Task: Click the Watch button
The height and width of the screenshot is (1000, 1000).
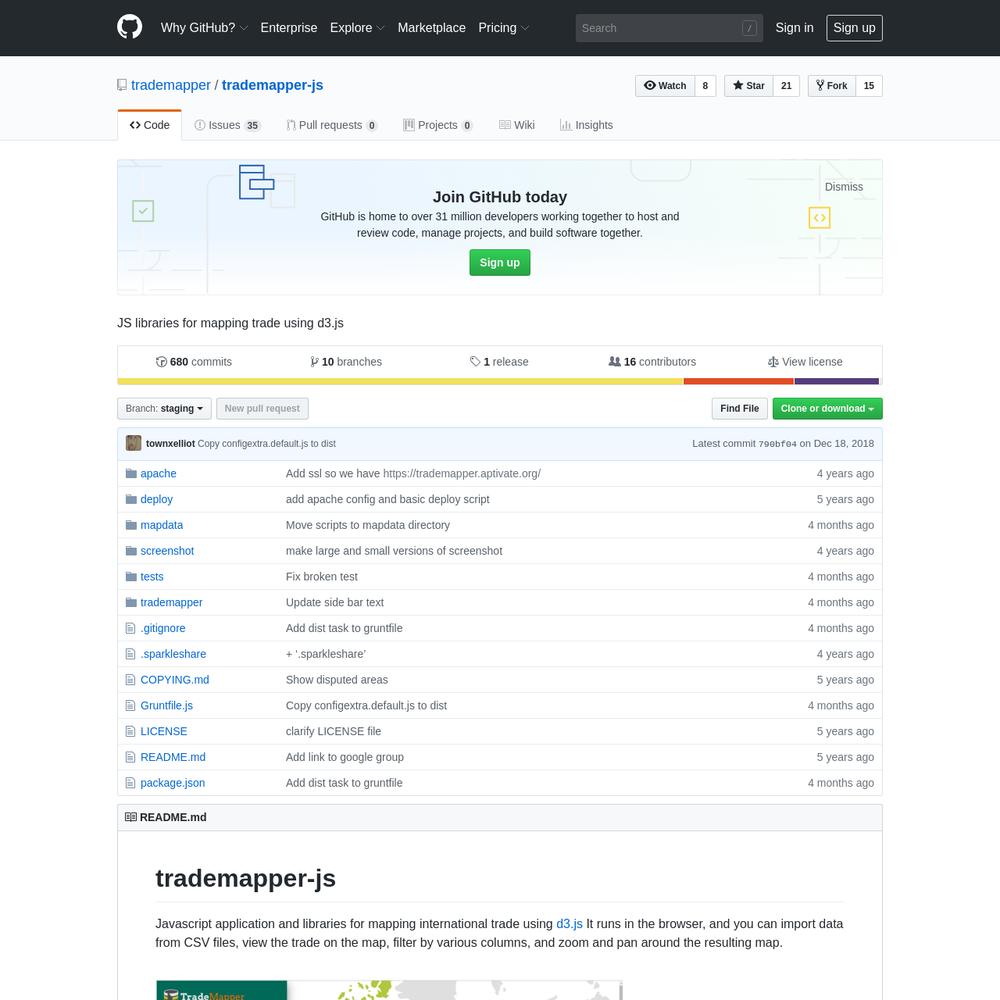Action: click(665, 85)
